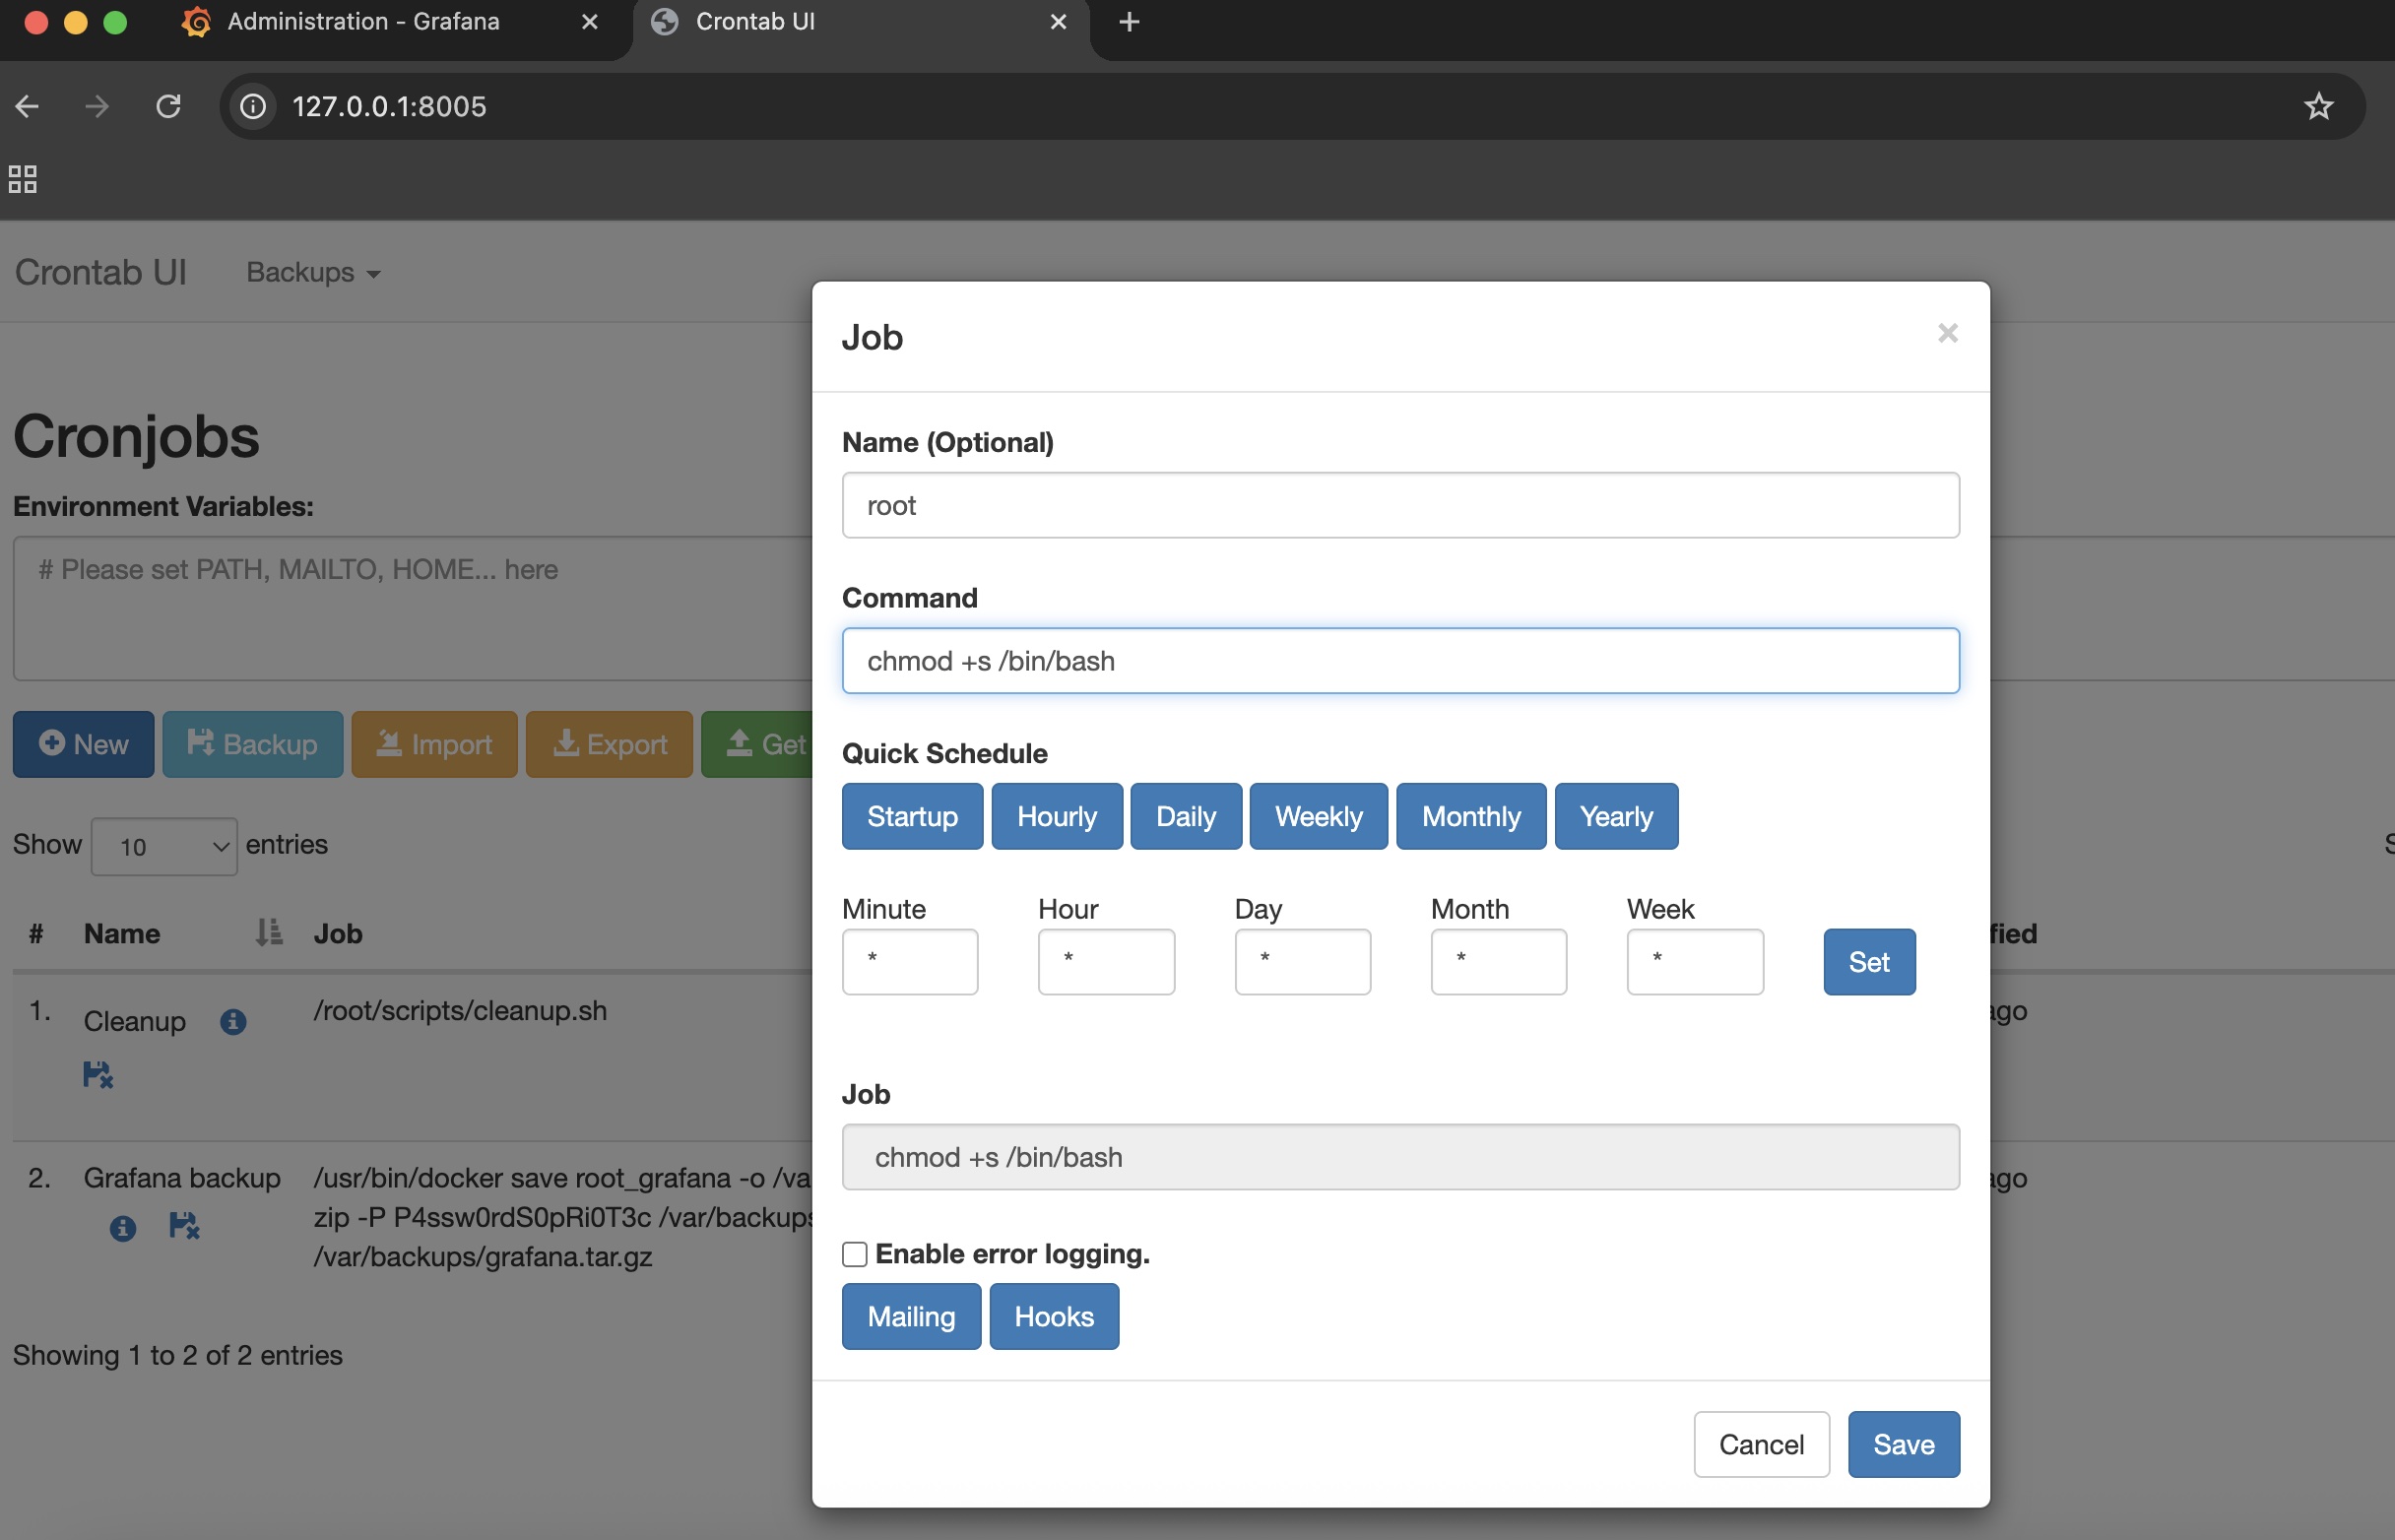Open the Hooks settings
The height and width of the screenshot is (1540, 2395).
pyautogui.click(x=1053, y=1316)
